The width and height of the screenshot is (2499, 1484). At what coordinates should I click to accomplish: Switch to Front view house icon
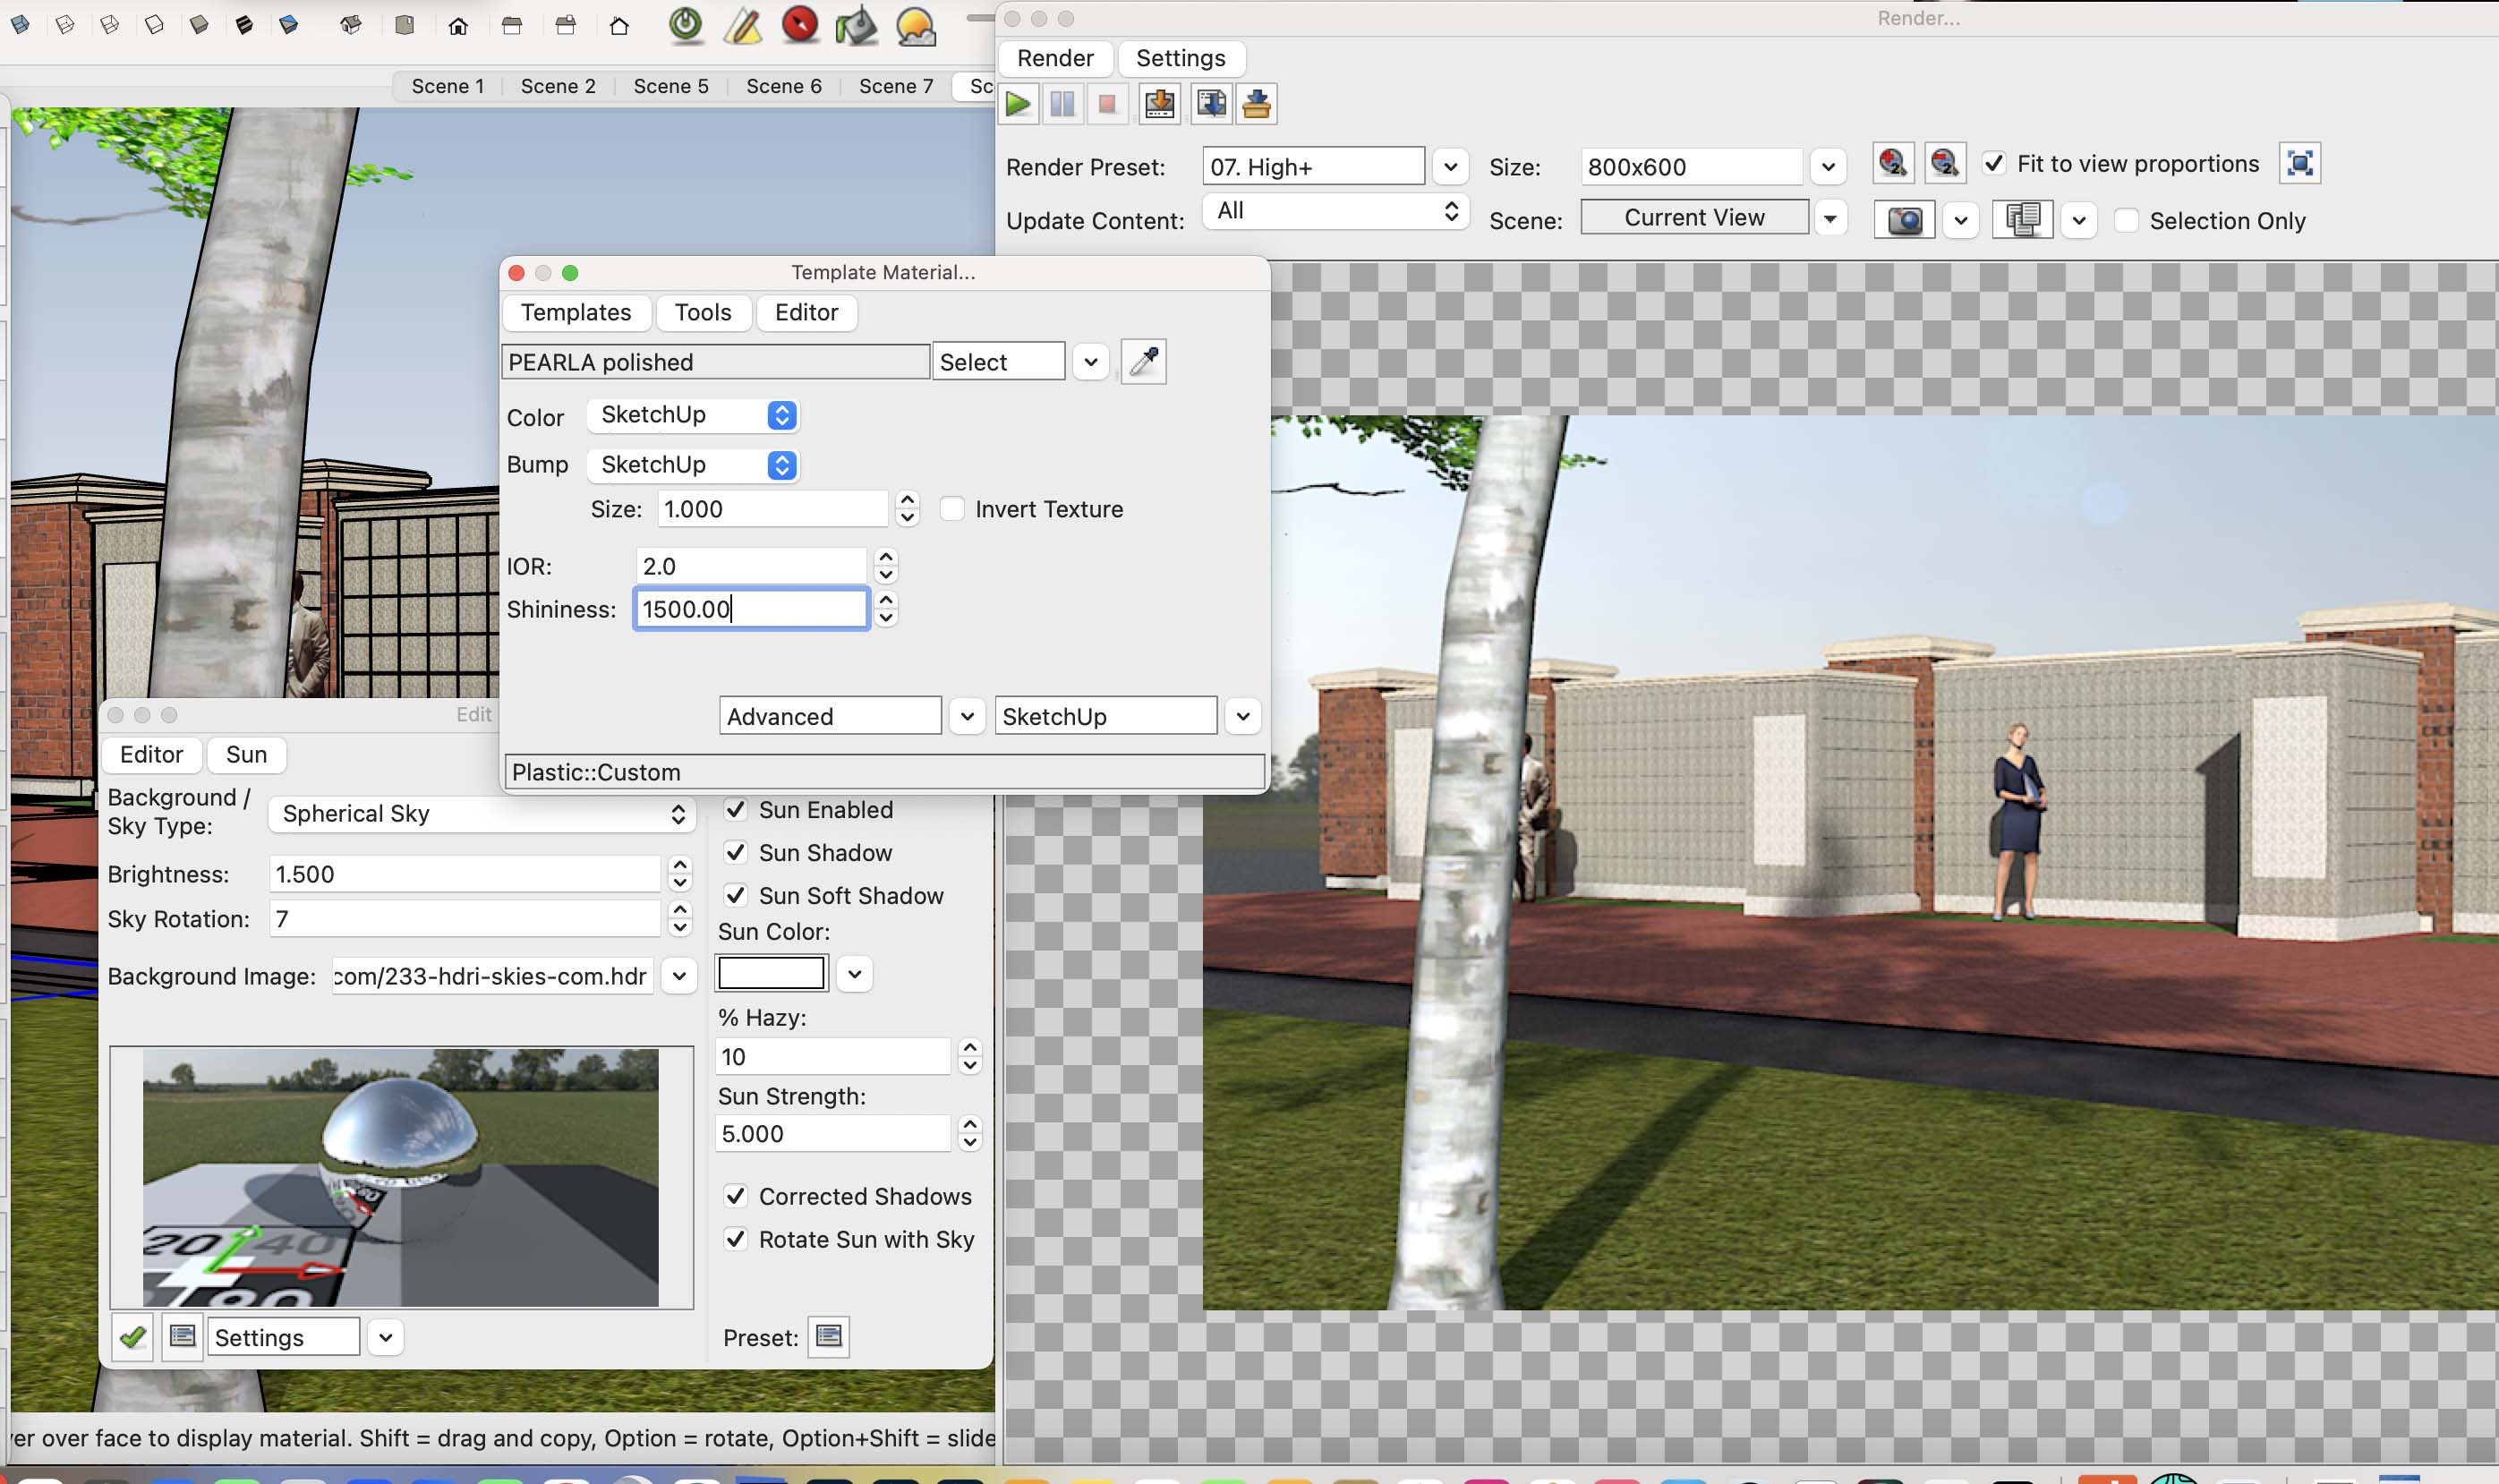[458, 25]
